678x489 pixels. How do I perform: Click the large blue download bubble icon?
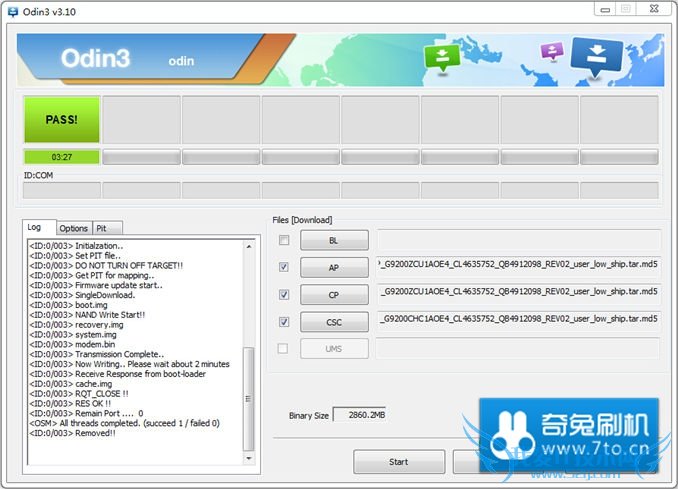(597, 57)
